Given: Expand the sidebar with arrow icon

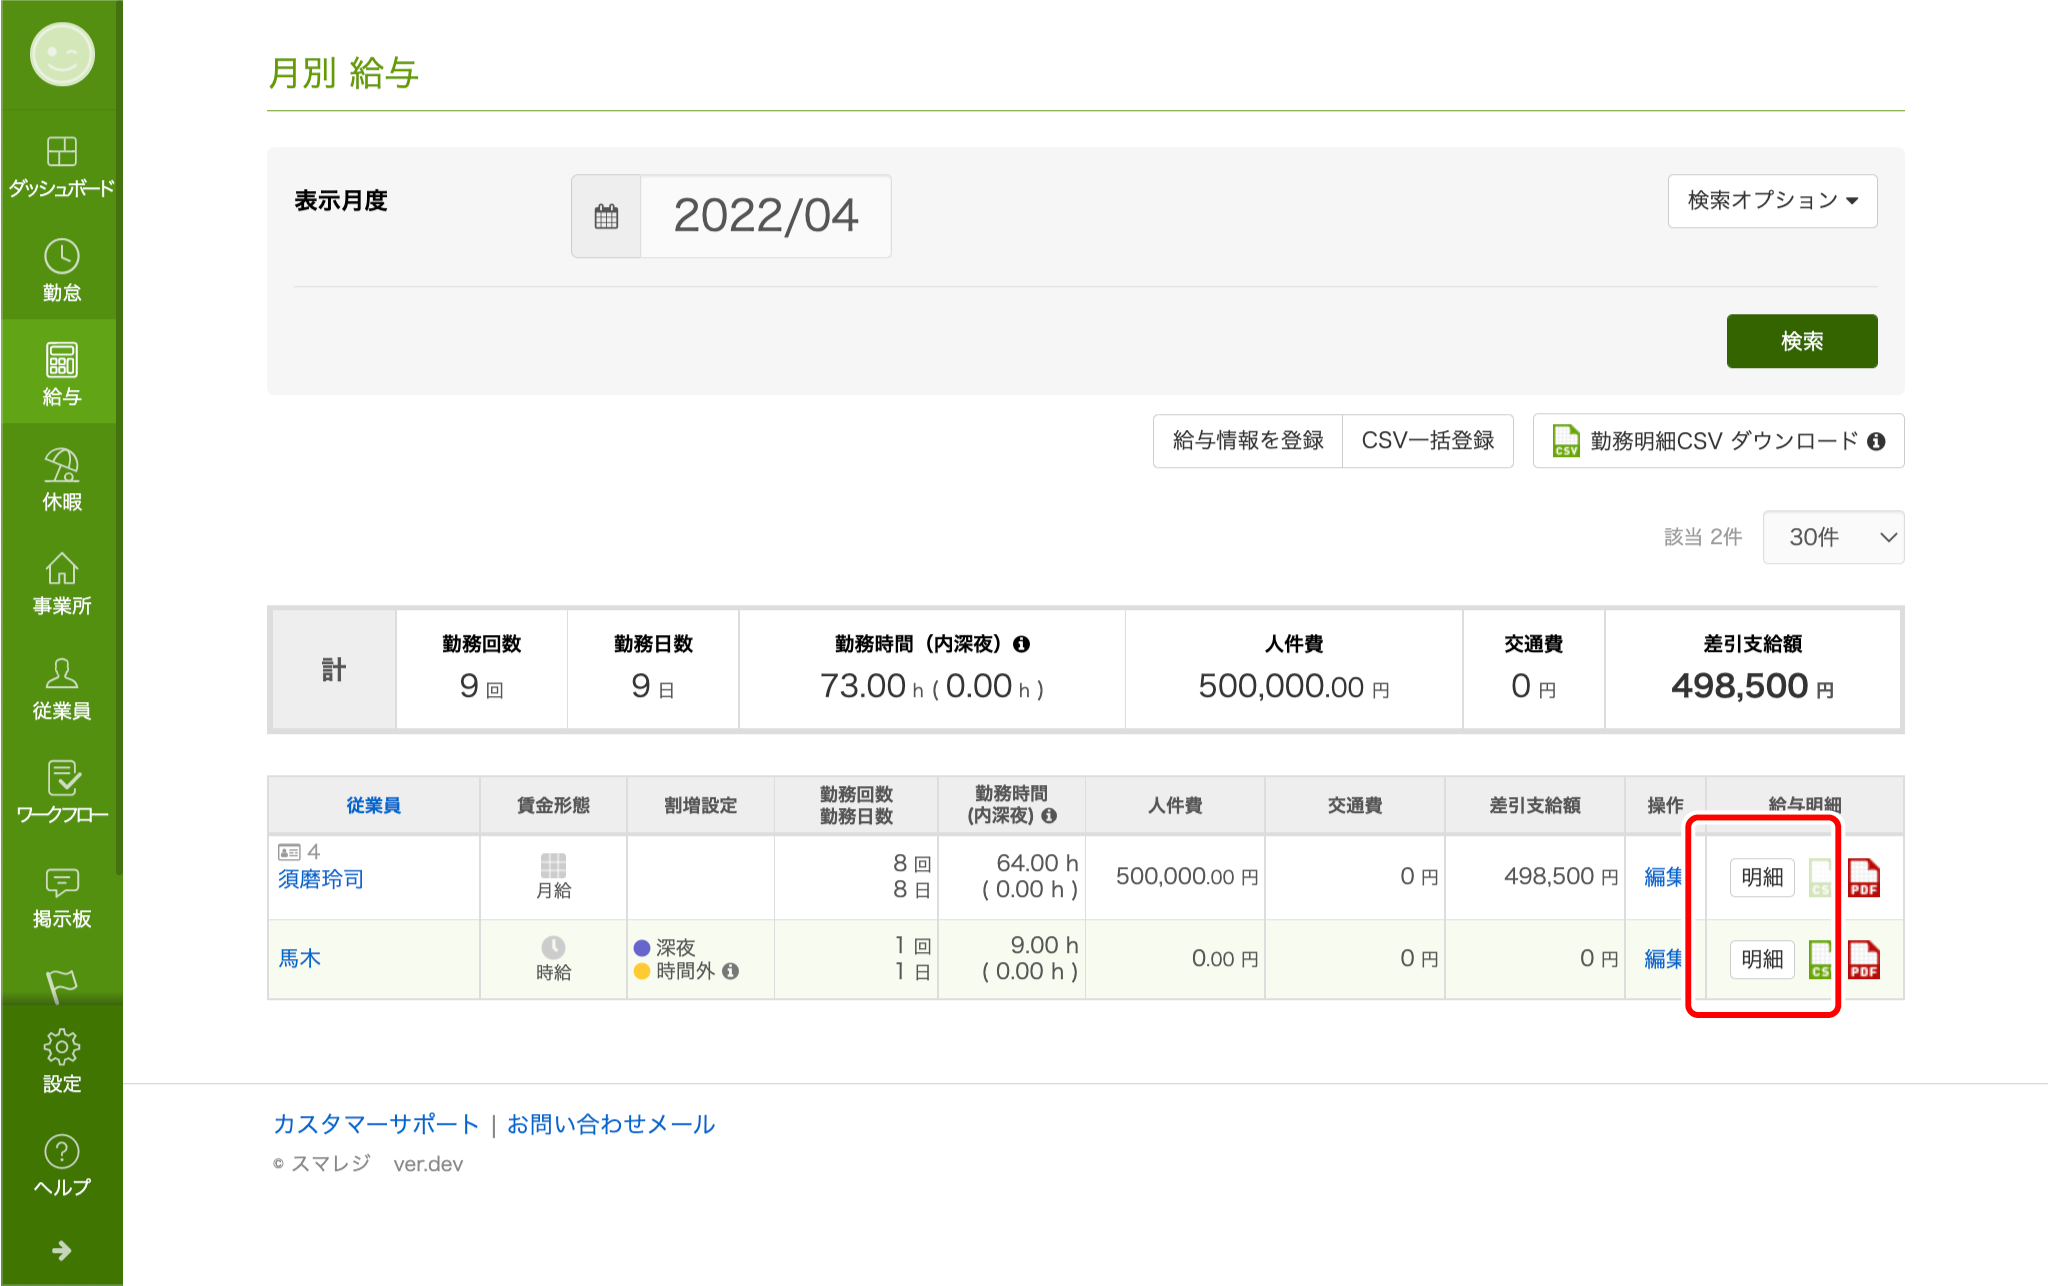Looking at the screenshot, I should pyautogui.click(x=61, y=1251).
